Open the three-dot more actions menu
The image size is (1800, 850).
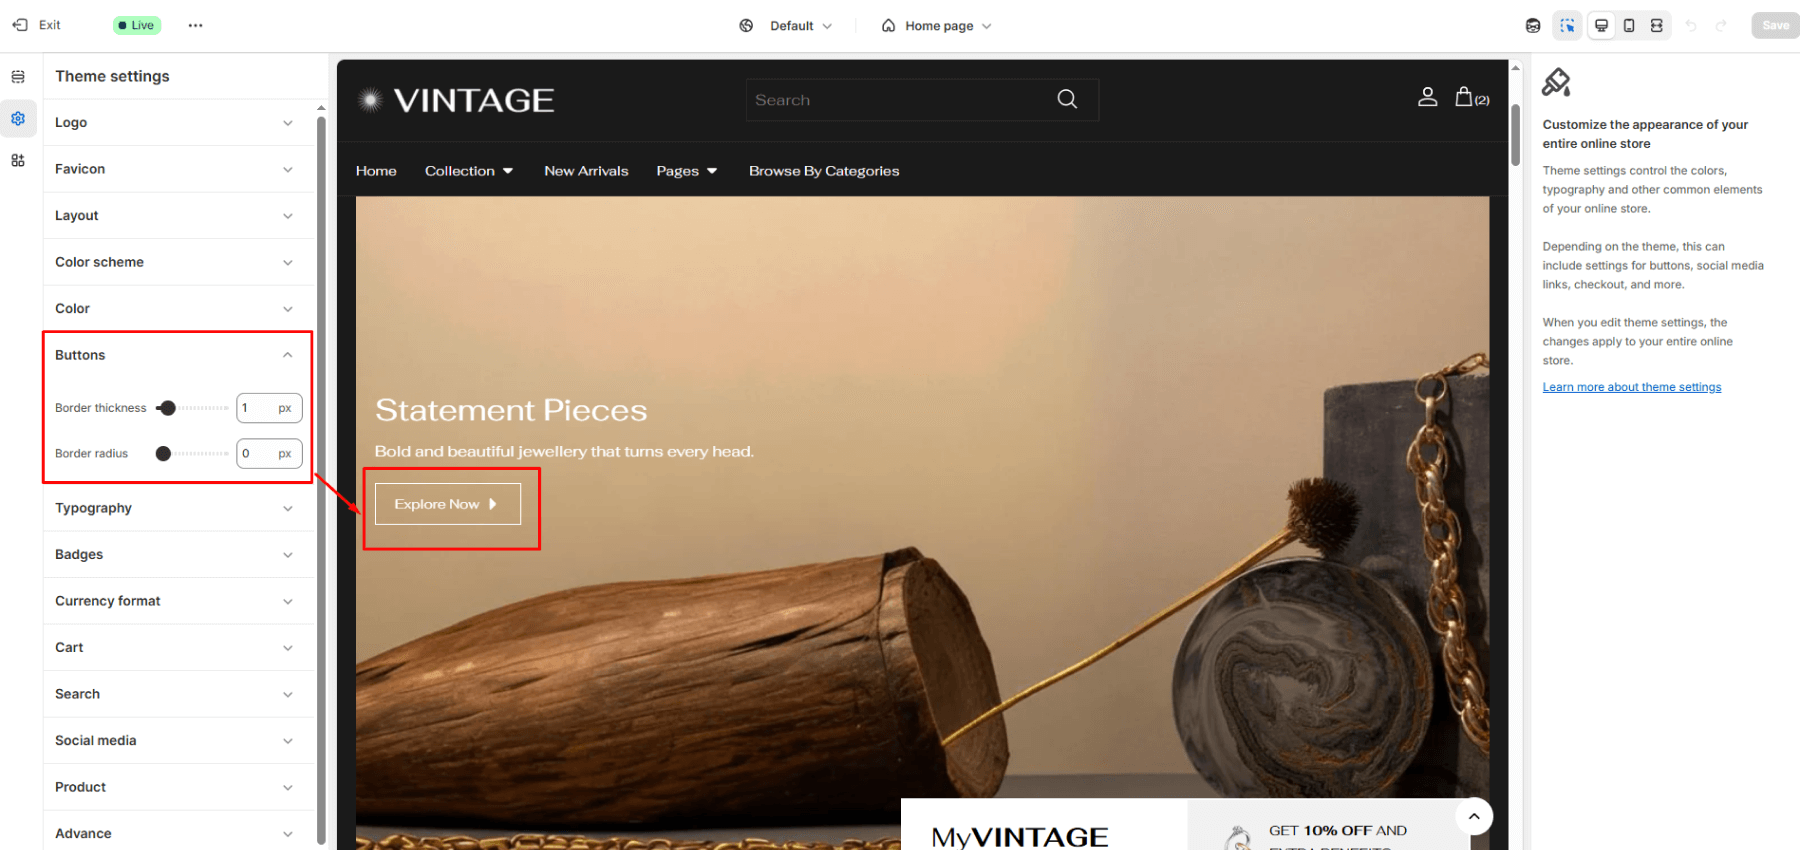(195, 25)
